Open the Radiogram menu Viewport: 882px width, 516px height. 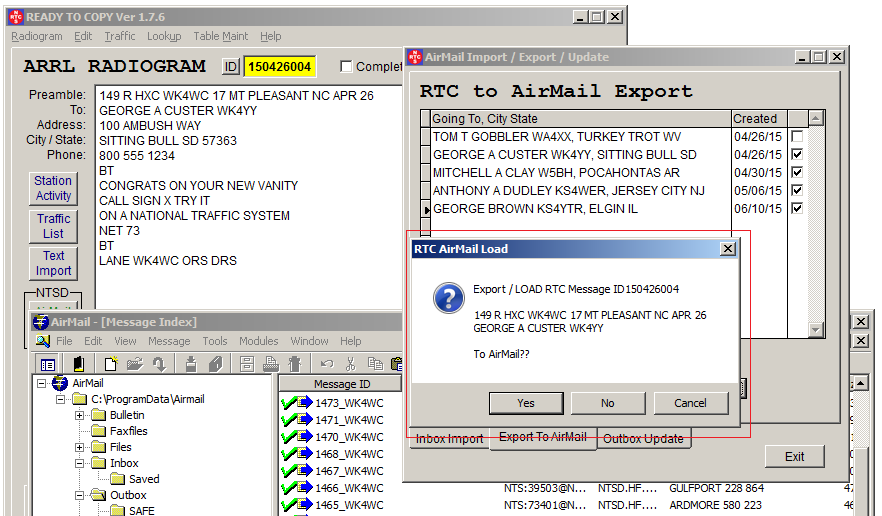[37, 36]
